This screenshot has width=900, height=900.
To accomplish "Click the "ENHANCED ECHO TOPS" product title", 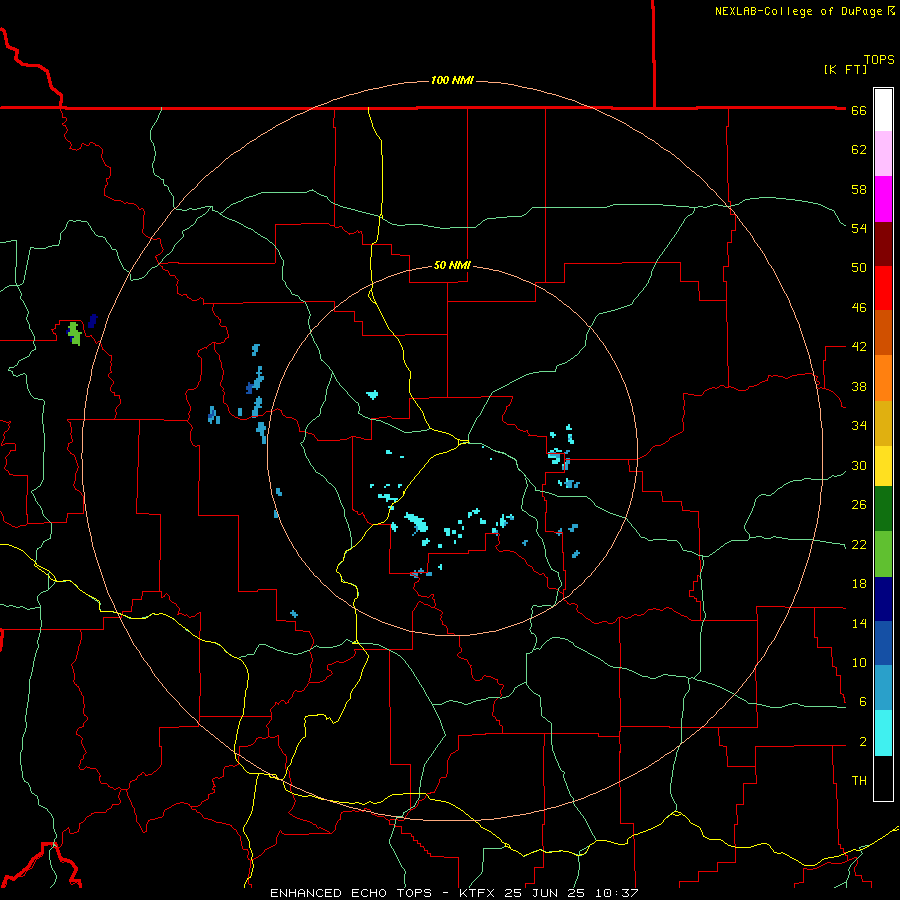I will pos(351,893).
